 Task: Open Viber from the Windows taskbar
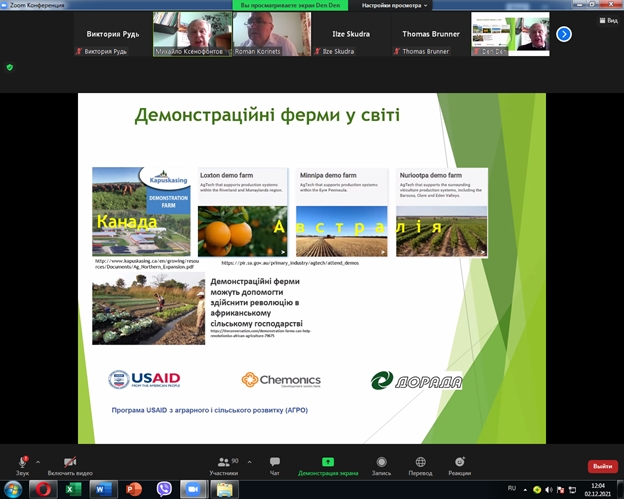click(164, 489)
